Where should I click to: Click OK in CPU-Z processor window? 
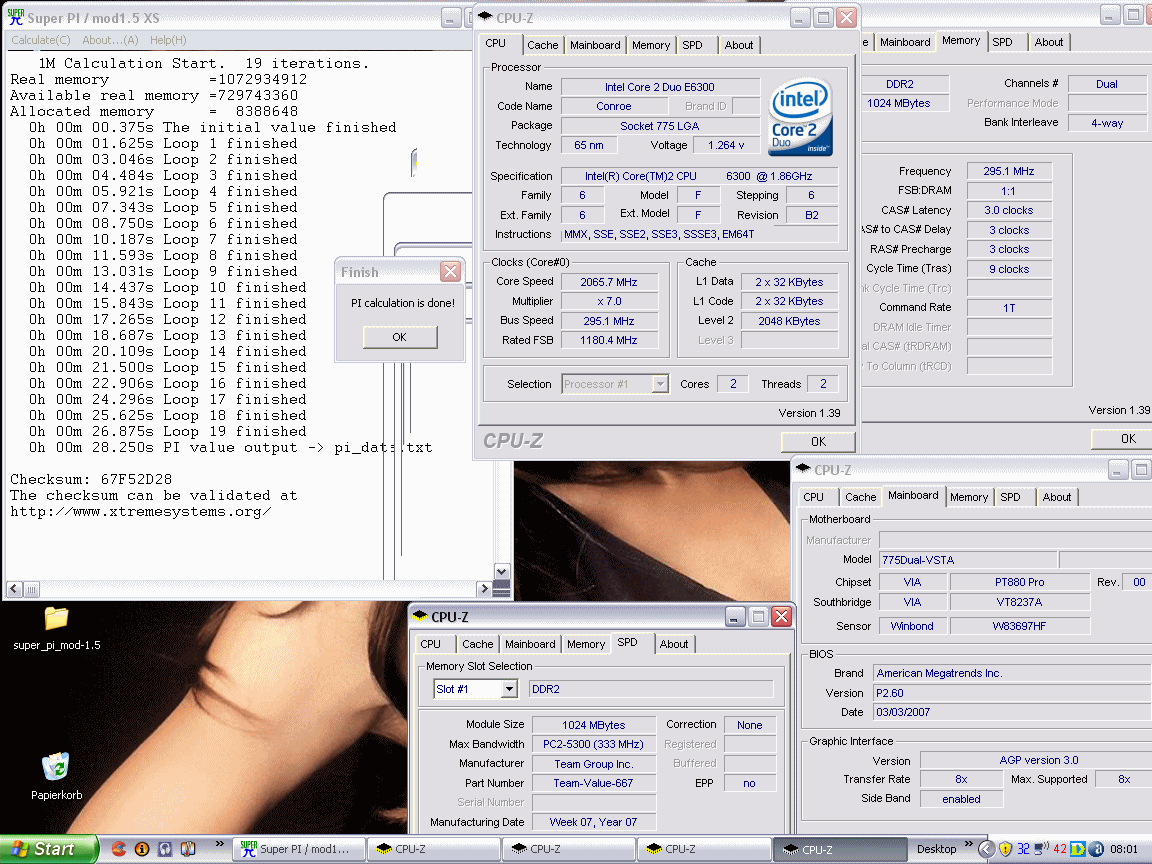[818, 441]
